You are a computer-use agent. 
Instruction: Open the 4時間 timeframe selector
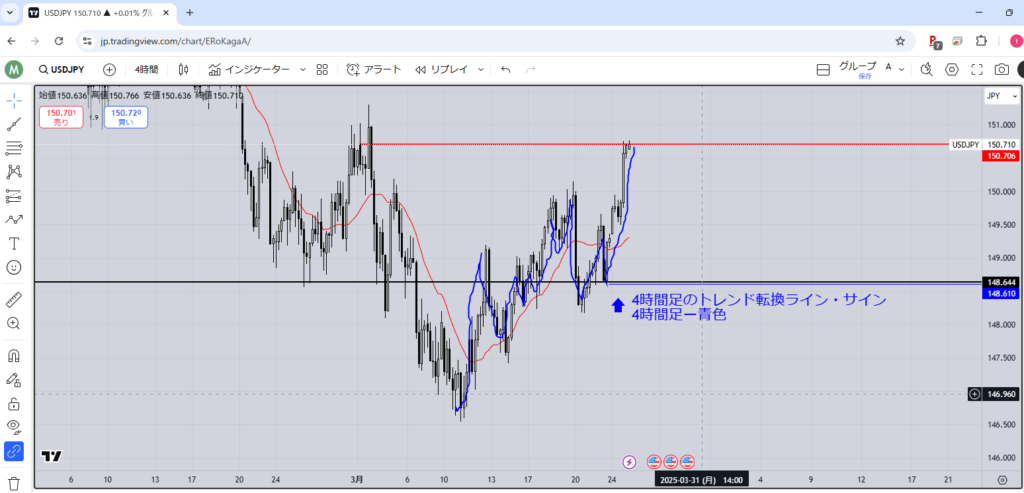coord(146,70)
